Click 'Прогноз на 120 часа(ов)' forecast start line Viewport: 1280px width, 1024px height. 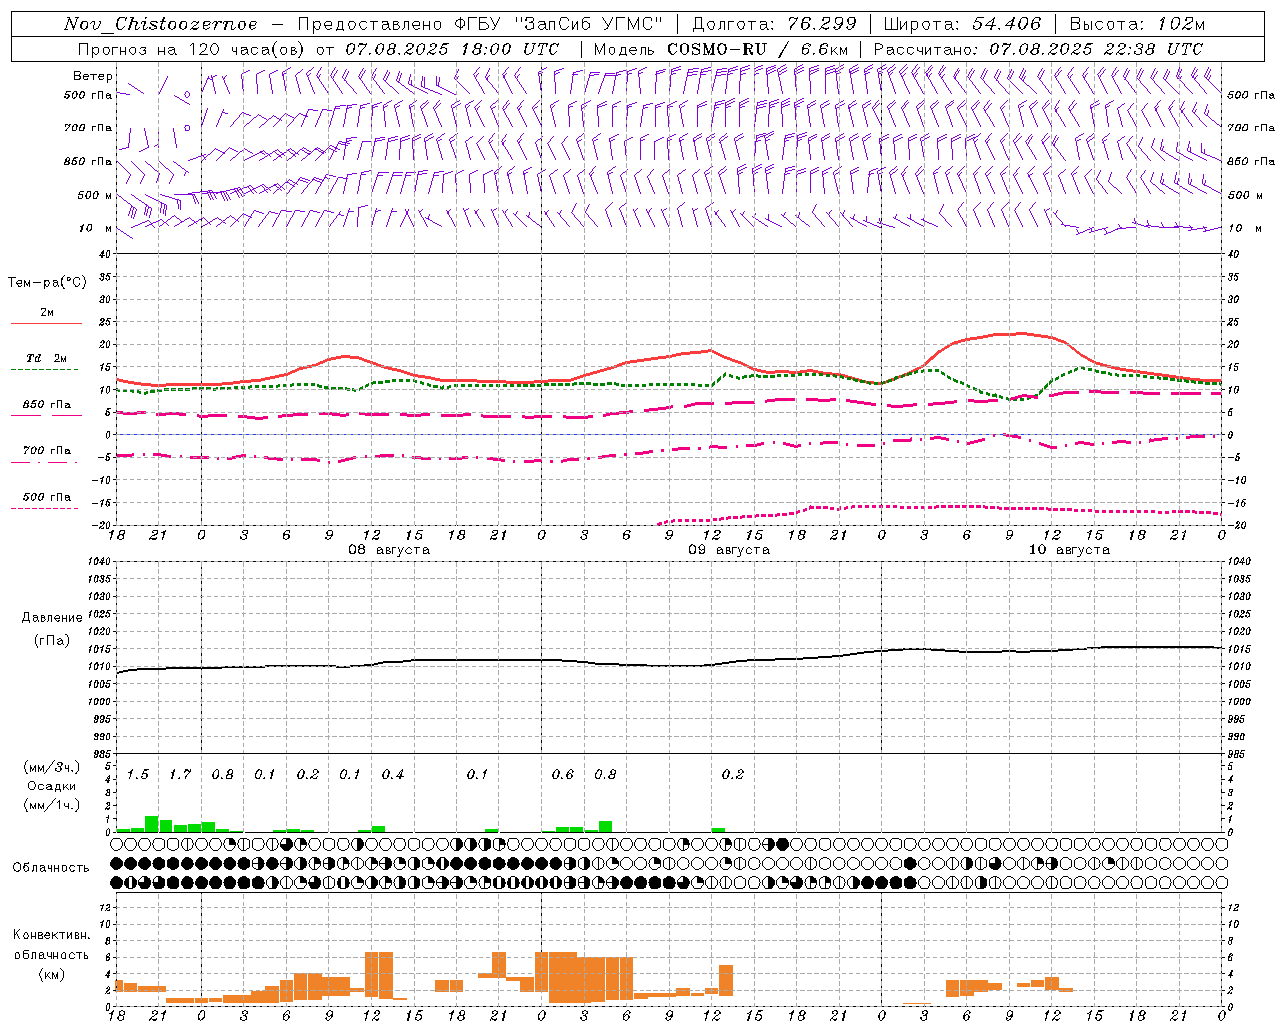318,49
